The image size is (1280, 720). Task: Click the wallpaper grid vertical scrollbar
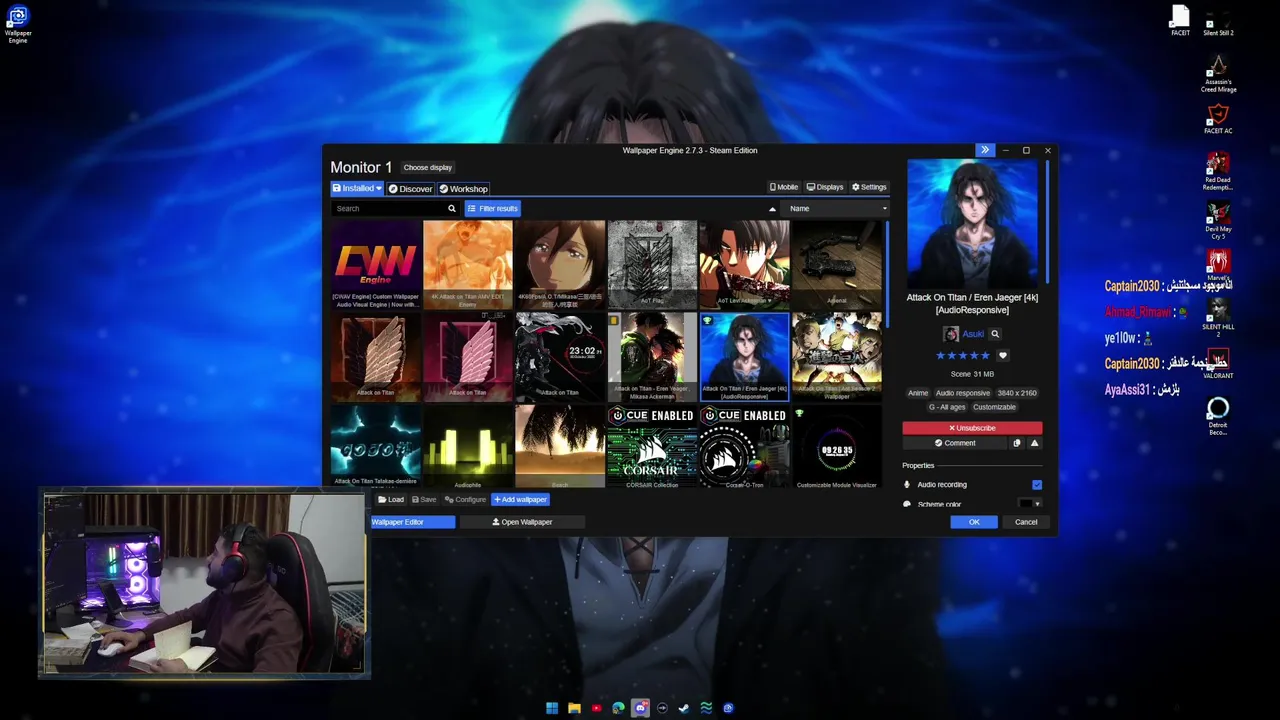click(x=887, y=275)
